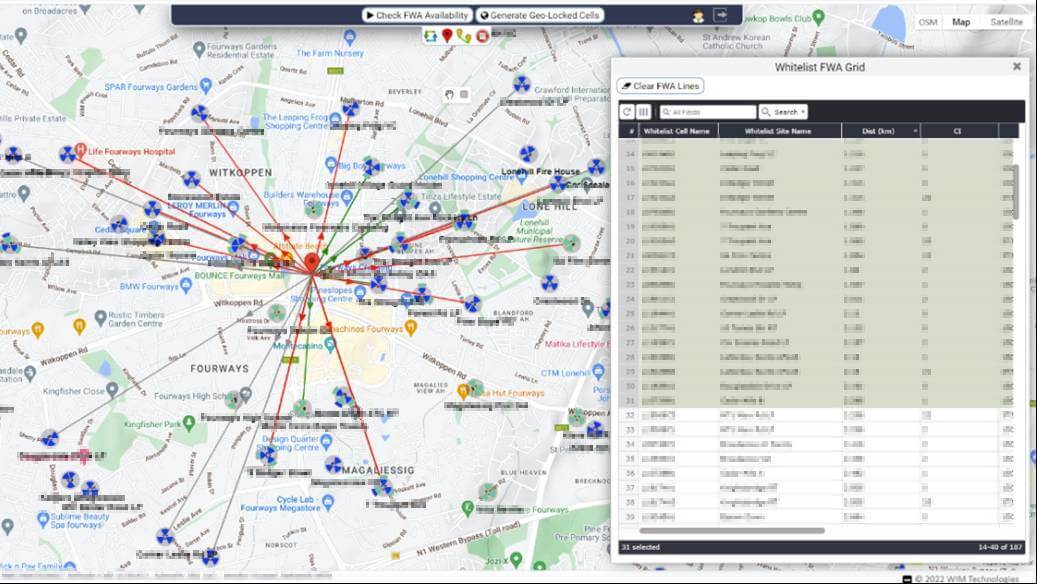
Task: Switch map layer to Satellite
Action: coord(1006,22)
